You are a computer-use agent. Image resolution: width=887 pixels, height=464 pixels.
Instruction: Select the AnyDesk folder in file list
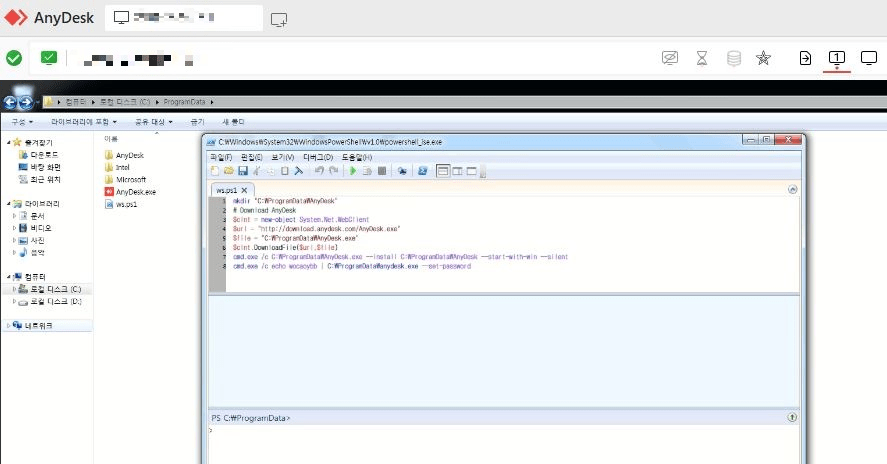tap(124, 155)
